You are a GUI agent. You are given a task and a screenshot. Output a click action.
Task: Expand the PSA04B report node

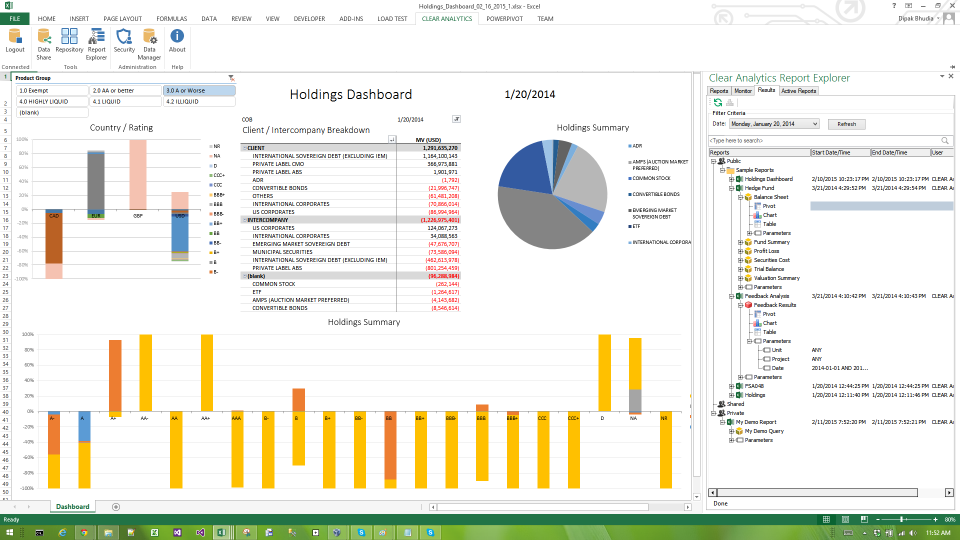coord(731,386)
